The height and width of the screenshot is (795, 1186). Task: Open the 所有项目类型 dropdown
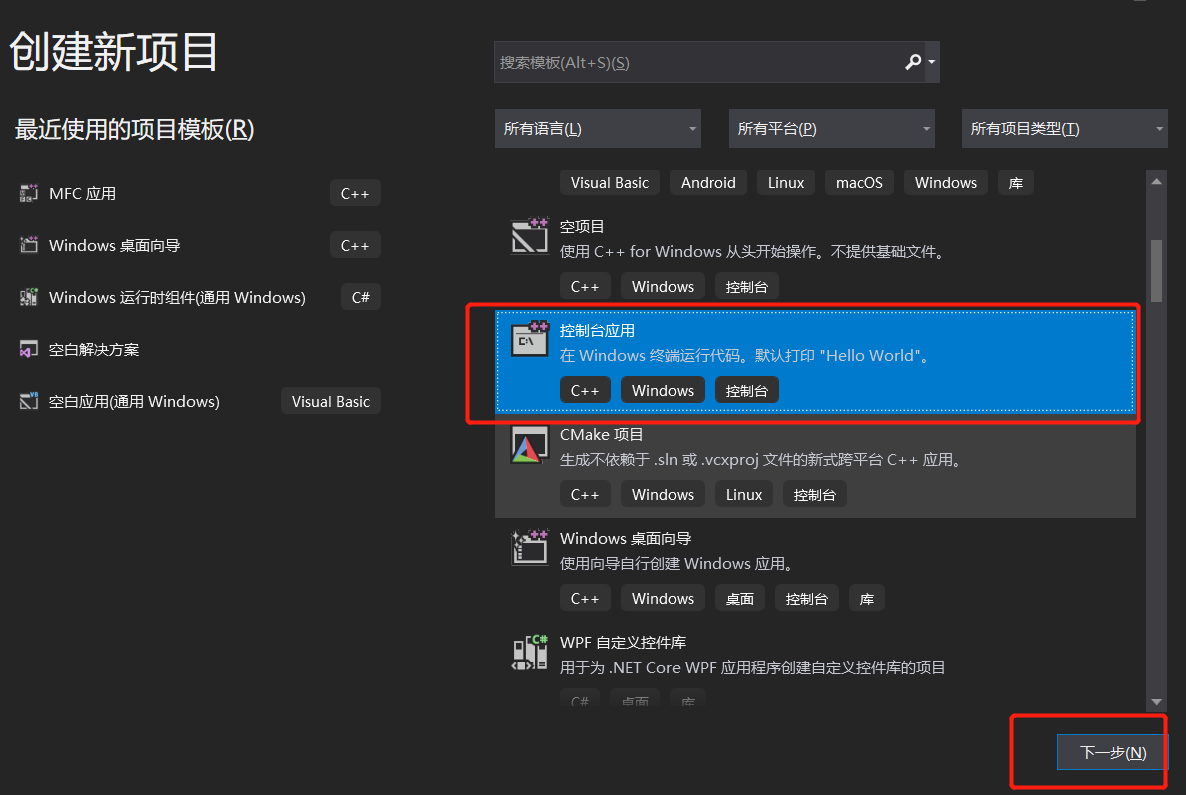tap(1064, 129)
